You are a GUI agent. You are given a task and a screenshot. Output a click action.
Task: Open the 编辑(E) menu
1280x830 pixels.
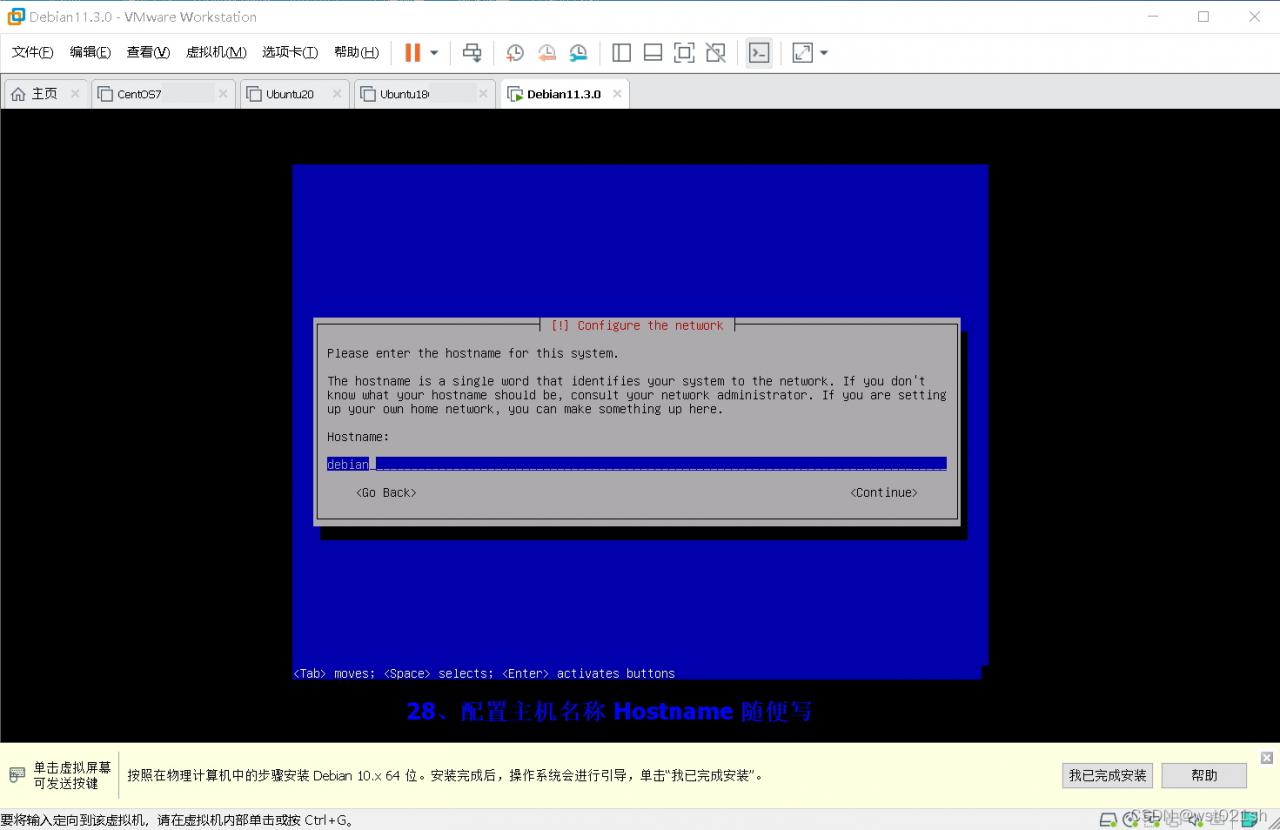pyautogui.click(x=90, y=53)
